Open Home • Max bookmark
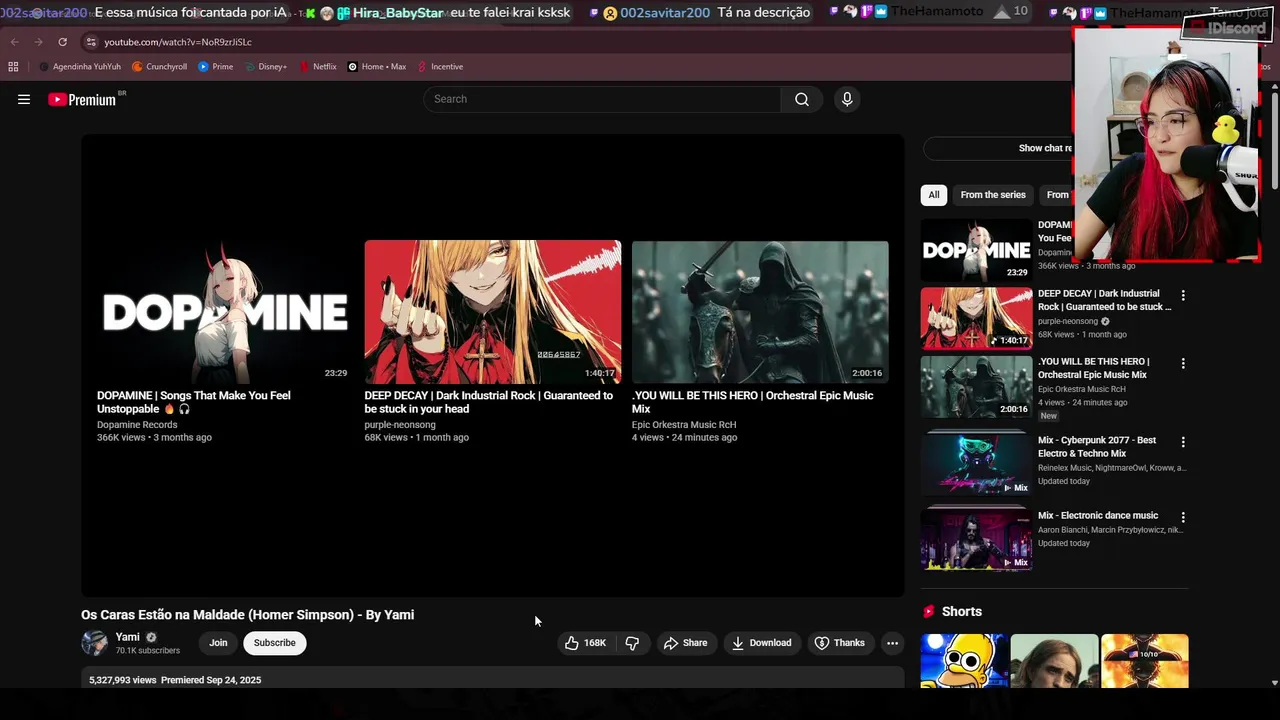The image size is (1280, 720). [377, 67]
